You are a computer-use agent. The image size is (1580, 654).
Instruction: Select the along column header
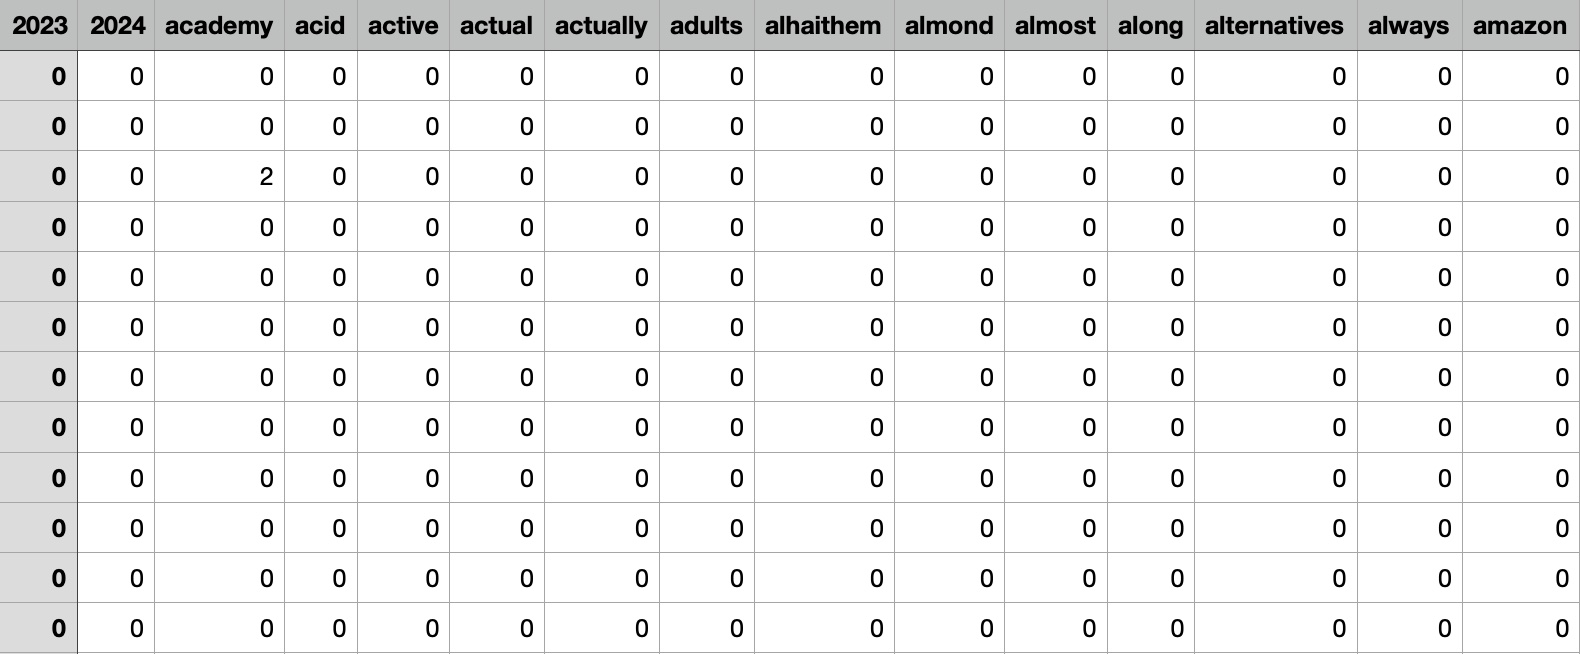click(1150, 26)
